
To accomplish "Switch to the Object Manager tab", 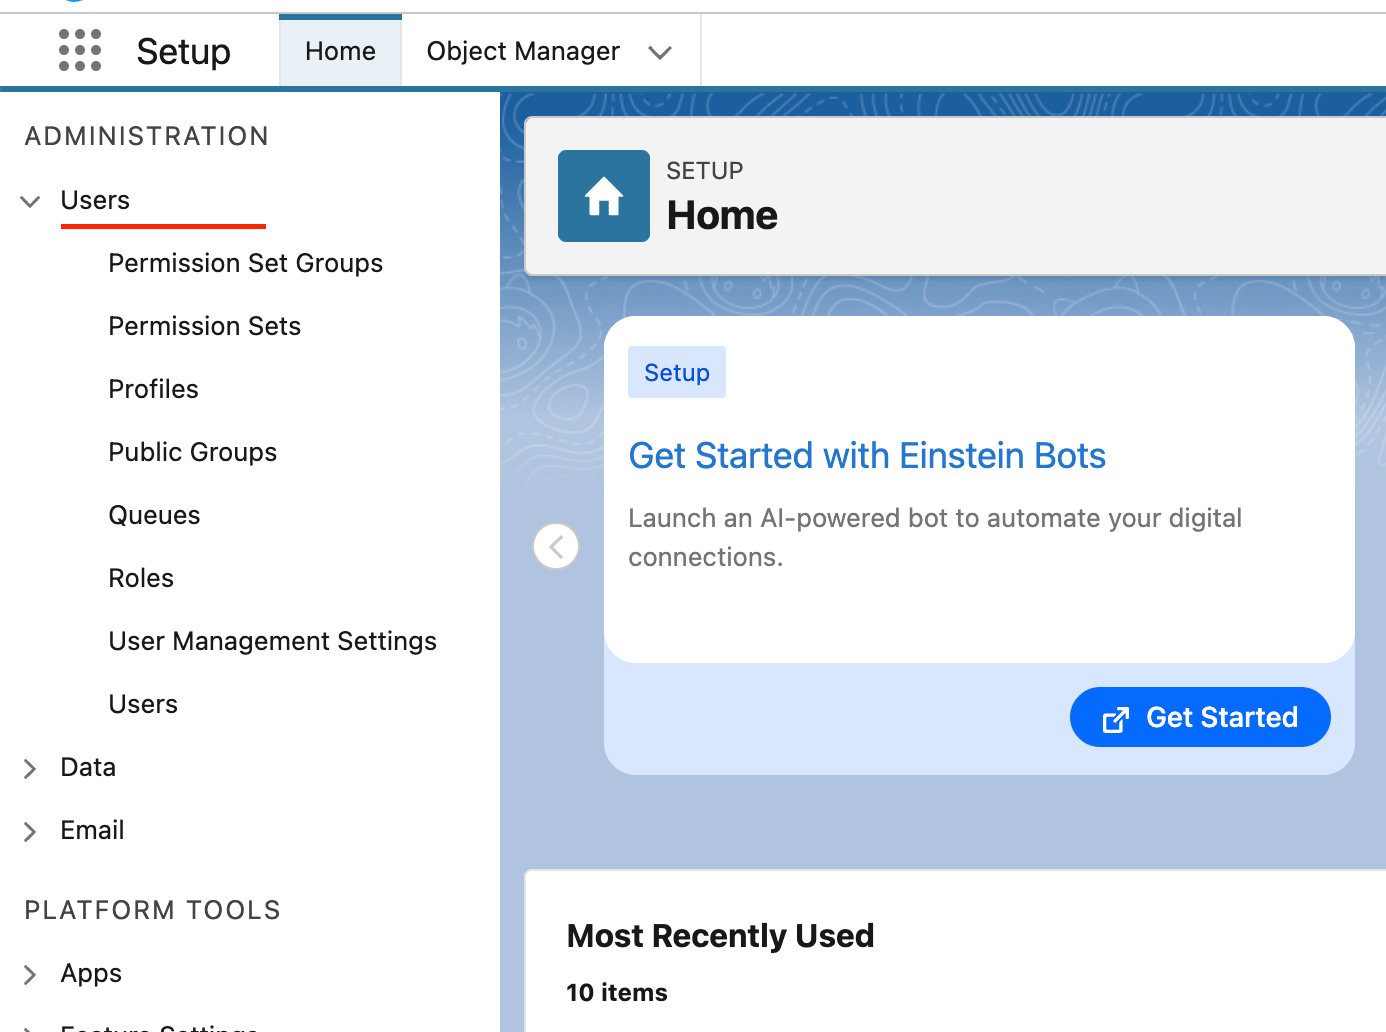I will [x=522, y=51].
